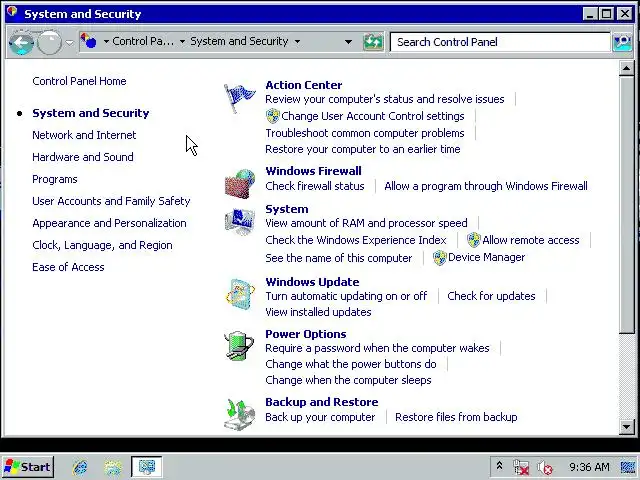Click the shield icon beside Allow remote access
Viewport: 640px width, 480px height.
[473, 240]
